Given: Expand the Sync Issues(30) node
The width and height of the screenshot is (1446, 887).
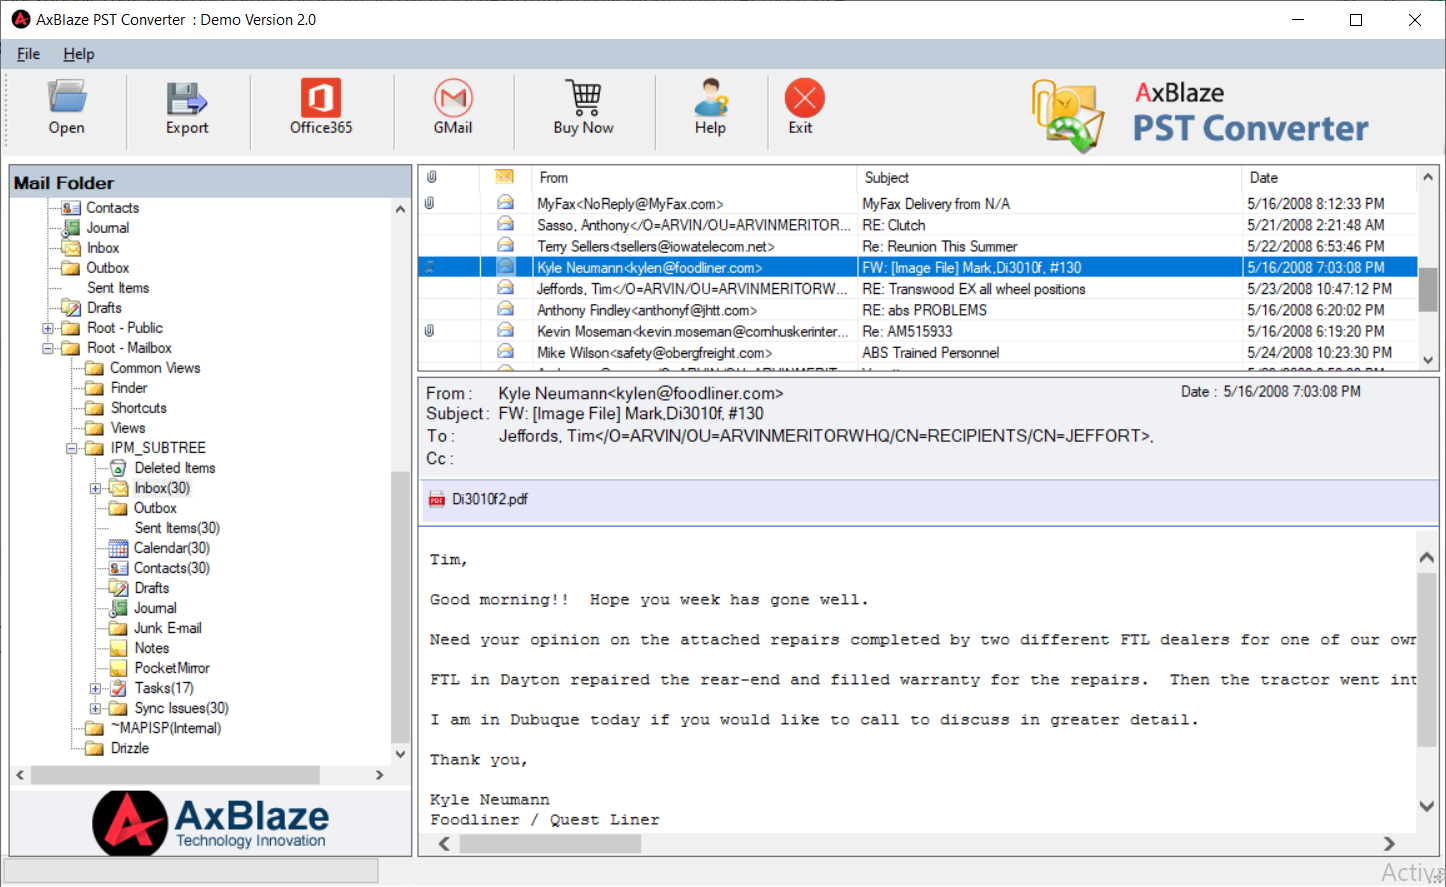Looking at the screenshot, I should tap(95, 708).
